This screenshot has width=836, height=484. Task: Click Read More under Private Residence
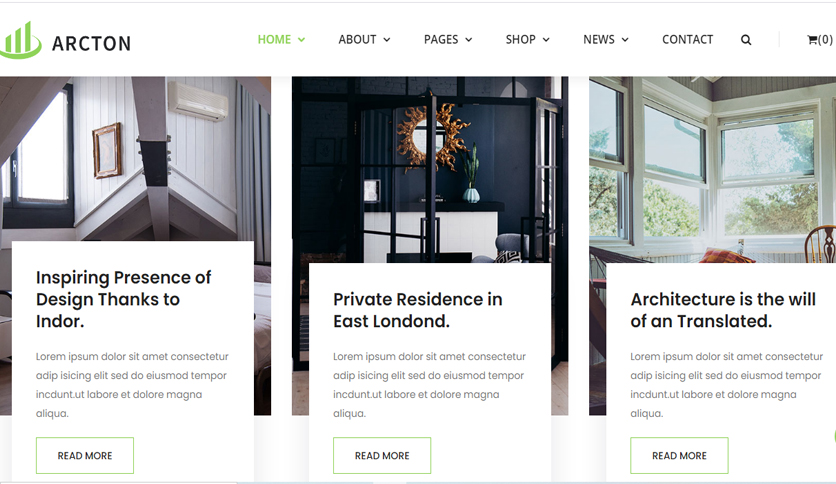[382, 456]
